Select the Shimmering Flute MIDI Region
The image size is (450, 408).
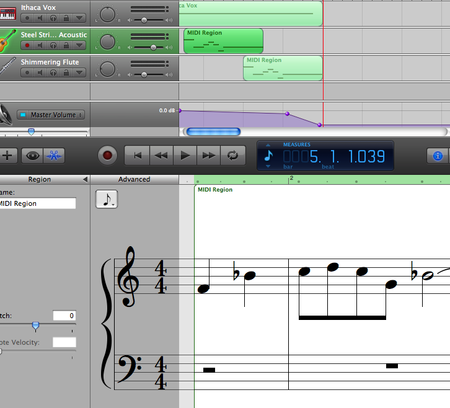pyautogui.click(x=283, y=68)
